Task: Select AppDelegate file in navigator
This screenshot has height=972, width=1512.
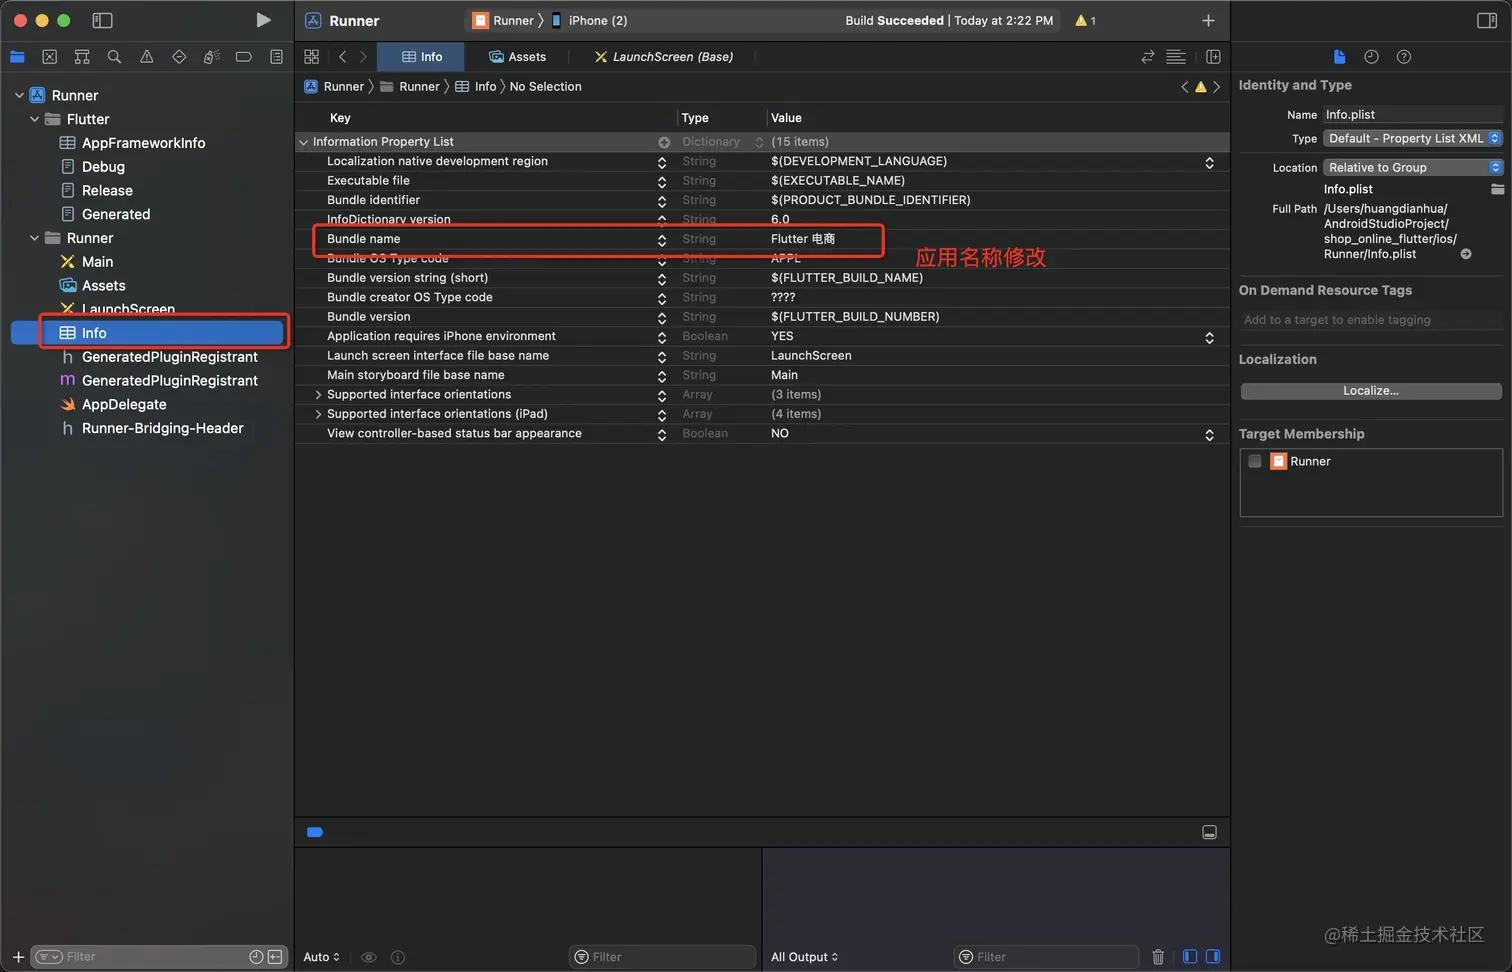Action: [124, 404]
